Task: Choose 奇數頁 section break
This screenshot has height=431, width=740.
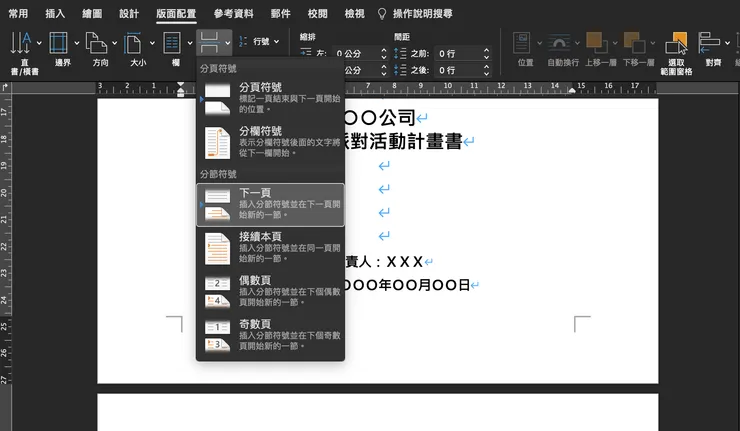Action: (270, 335)
